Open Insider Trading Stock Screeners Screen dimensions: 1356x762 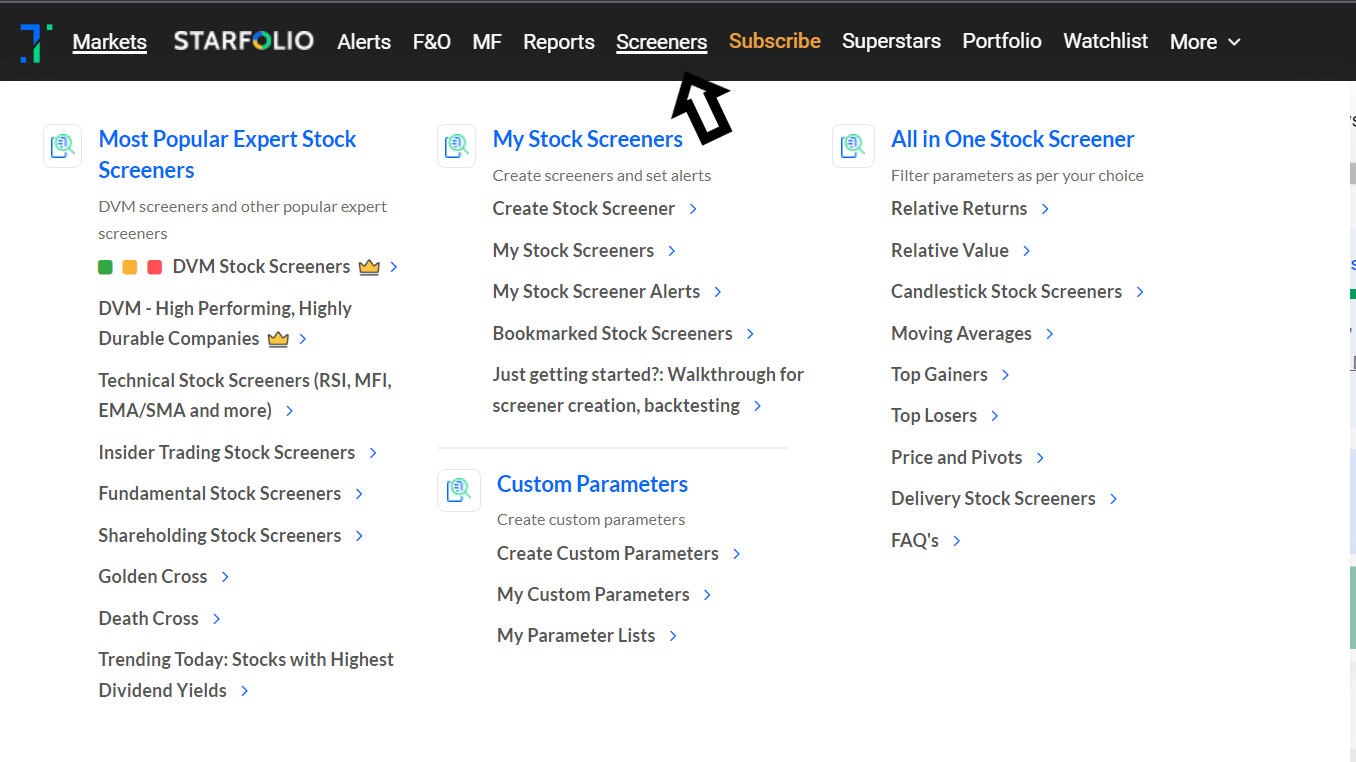tap(226, 453)
